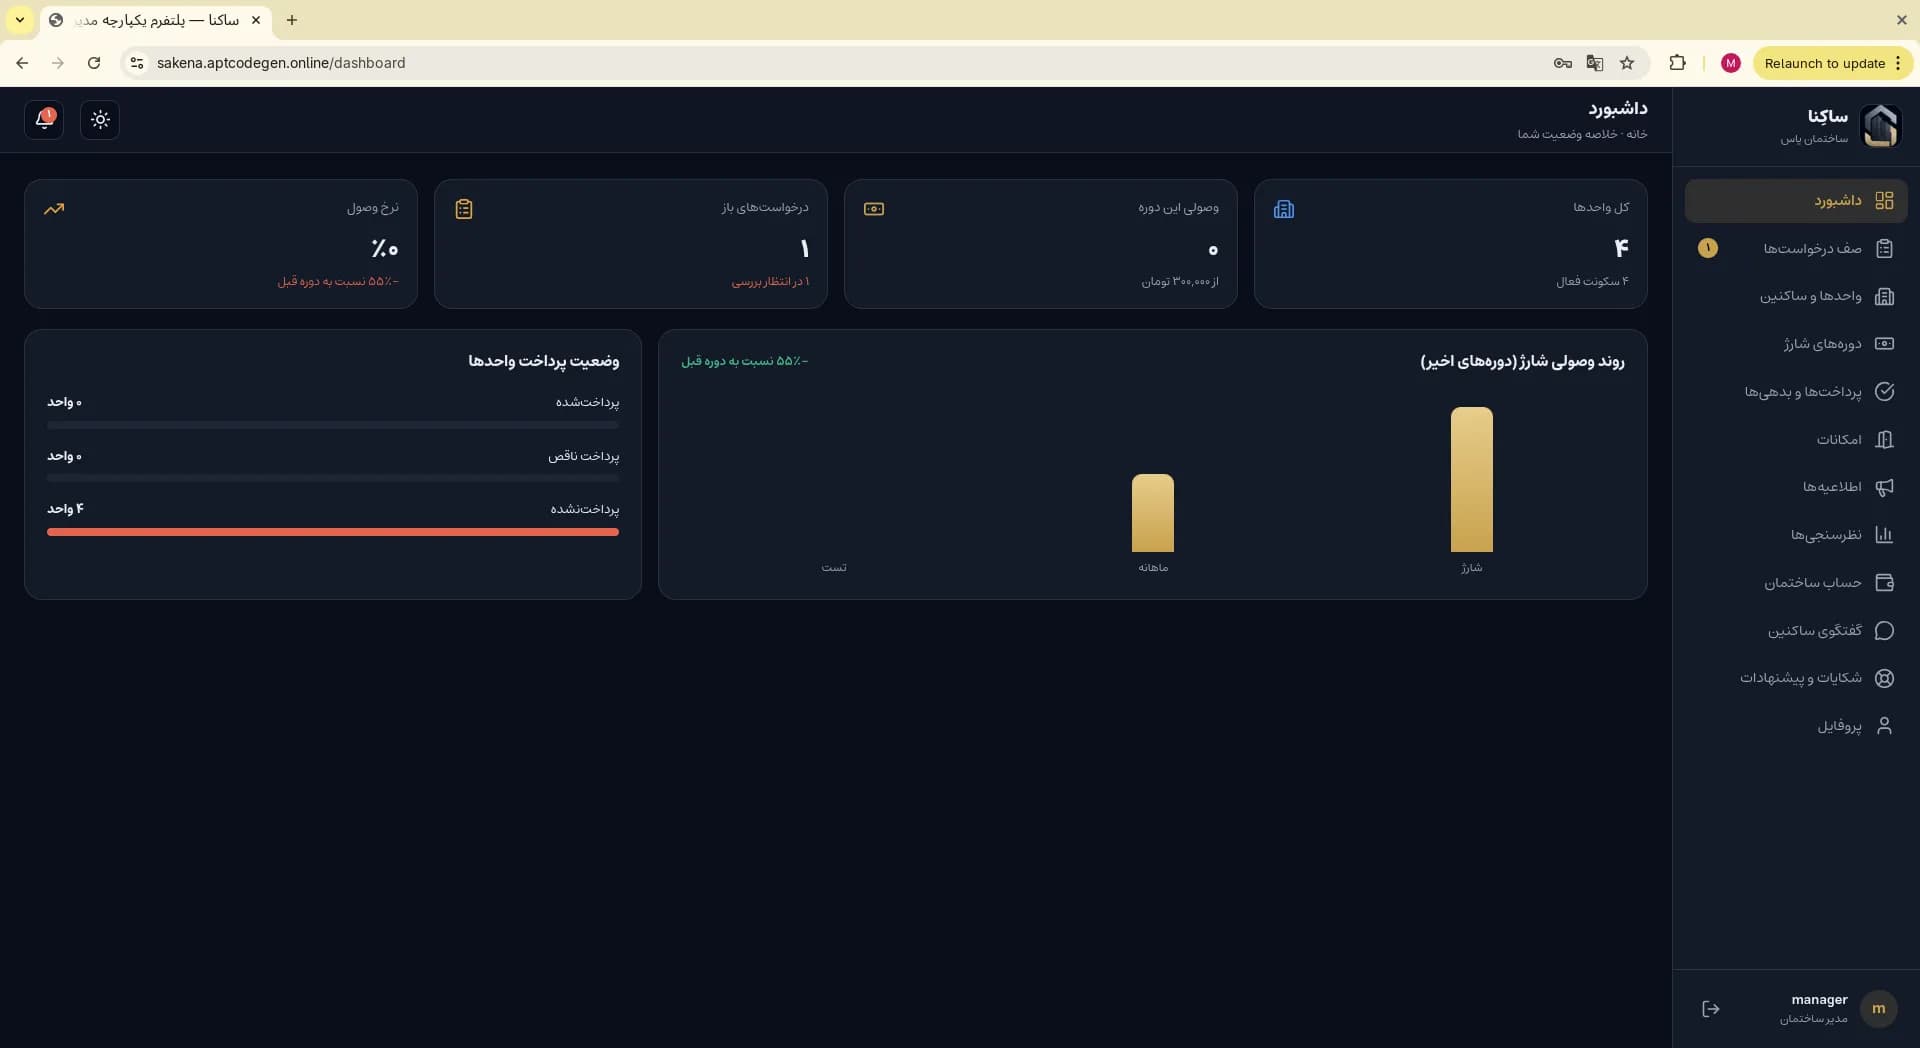Click the '۱ در انتظار بررسی' text
The height and width of the screenshot is (1048, 1920).
(x=770, y=282)
